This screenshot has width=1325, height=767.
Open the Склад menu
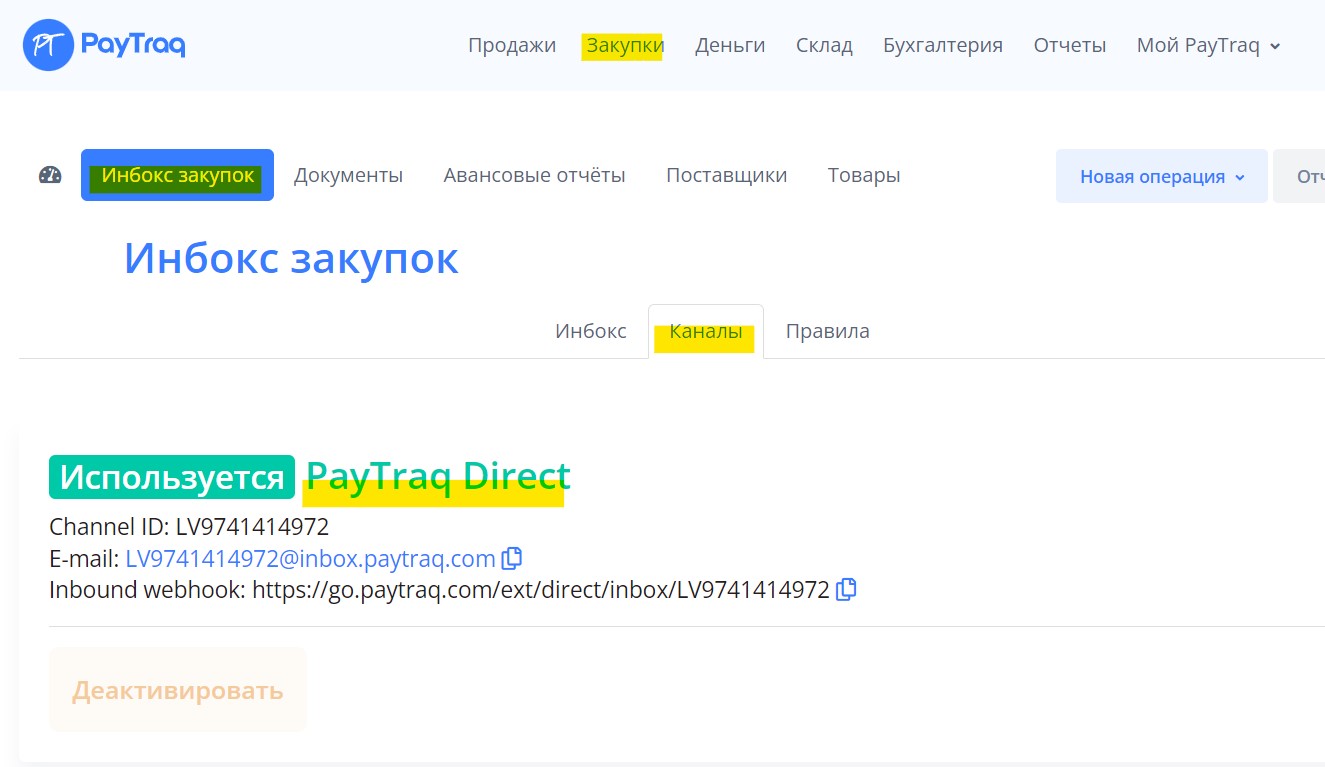click(824, 45)
